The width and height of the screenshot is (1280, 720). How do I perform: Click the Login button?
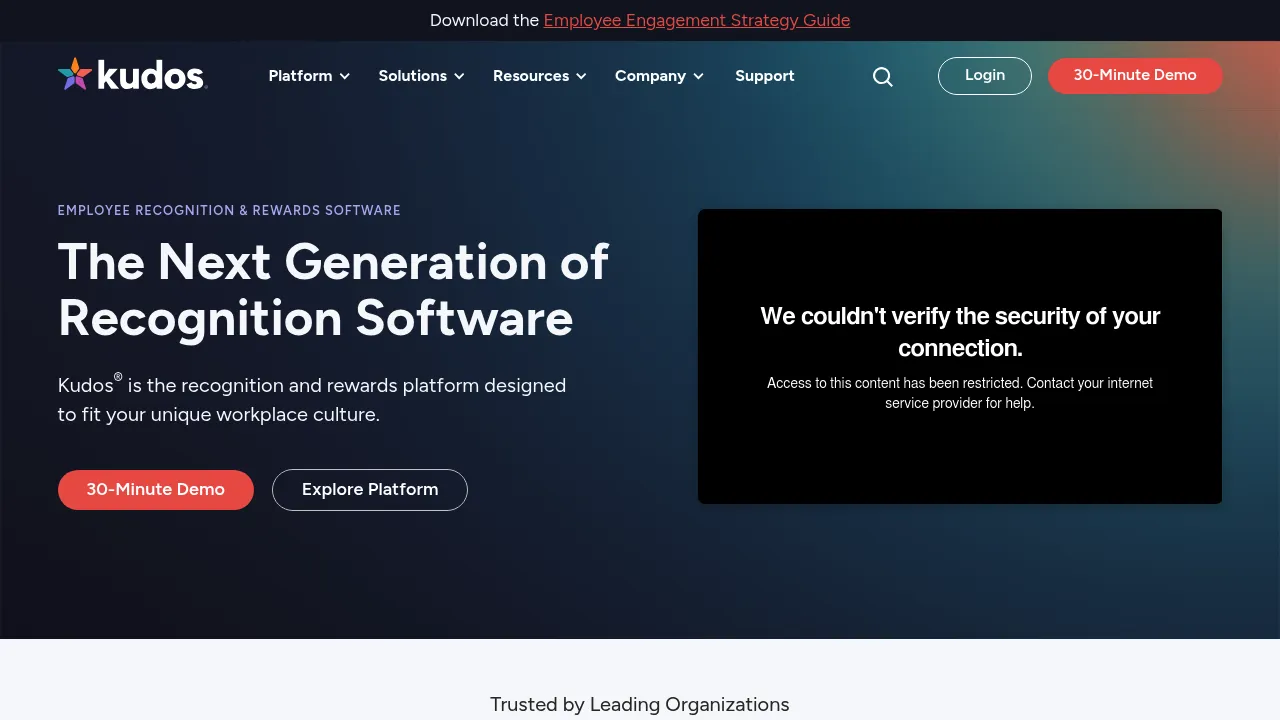click(985, 76)
